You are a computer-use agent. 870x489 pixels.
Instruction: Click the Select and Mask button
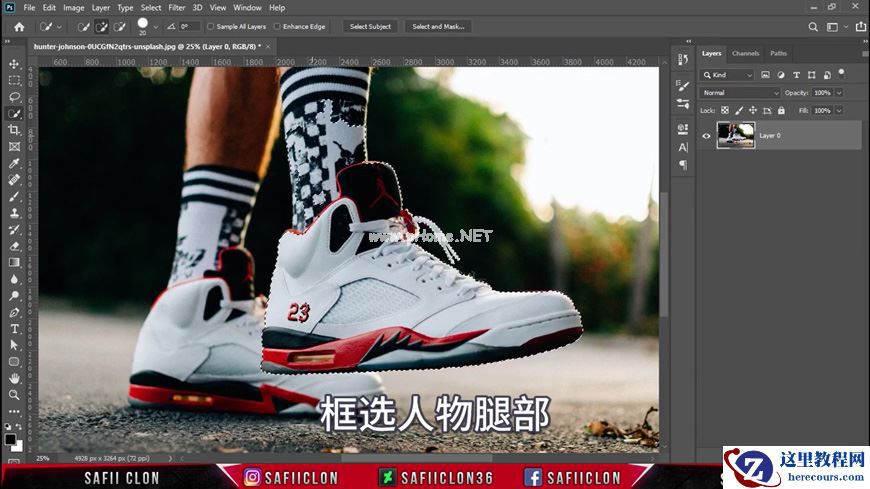(438, 26)
